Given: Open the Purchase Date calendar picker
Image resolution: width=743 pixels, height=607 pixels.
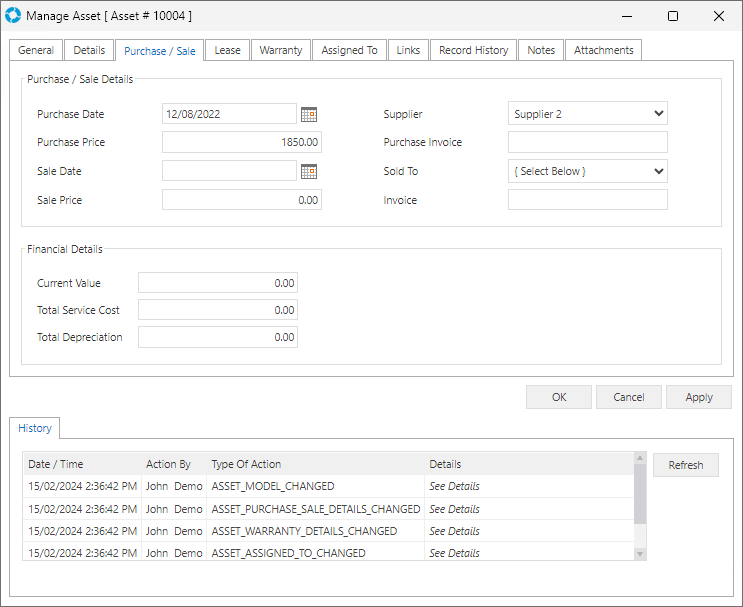Looking at the screenshot, I should point(309,114).
